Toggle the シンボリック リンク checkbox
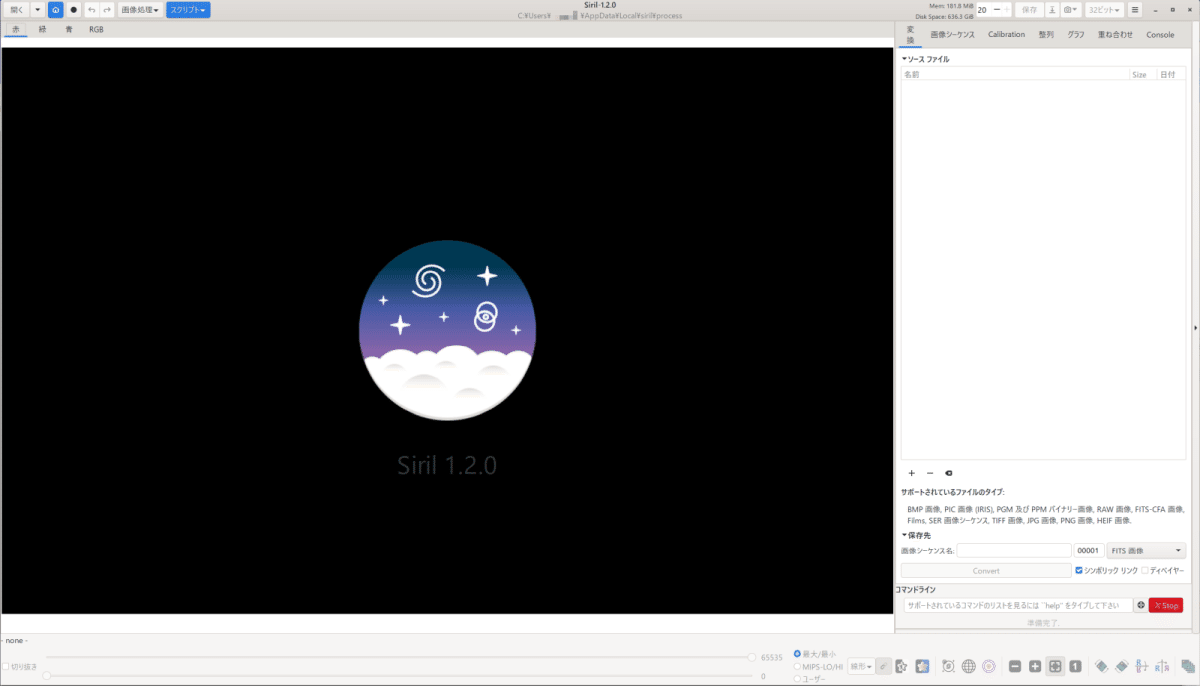The height and width of the screenshot is (686, 1200). coord(1079,570)
